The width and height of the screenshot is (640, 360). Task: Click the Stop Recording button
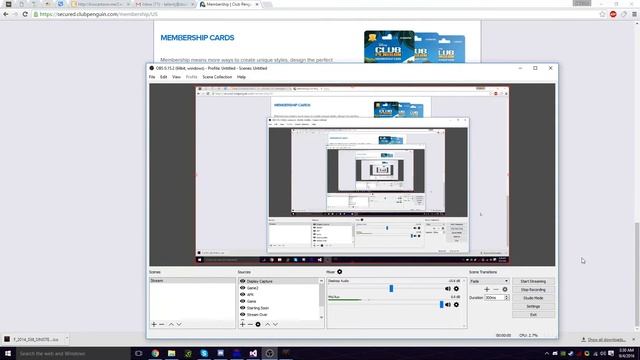click(533, 290)
